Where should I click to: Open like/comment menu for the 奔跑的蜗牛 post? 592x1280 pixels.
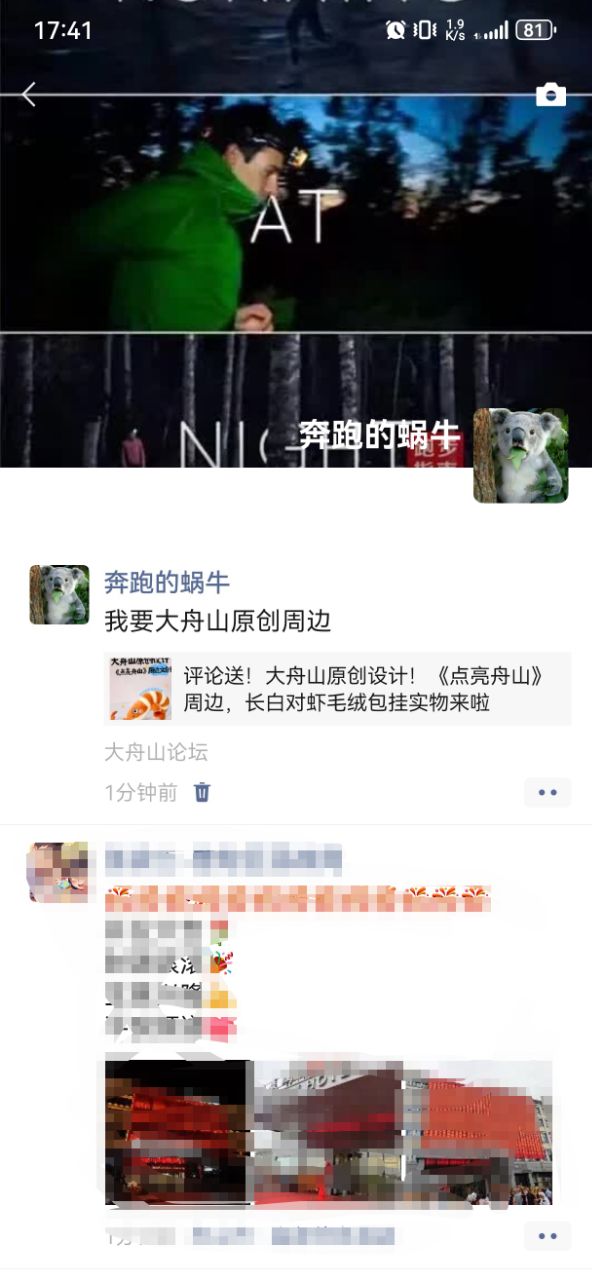(x=547, y=792)
